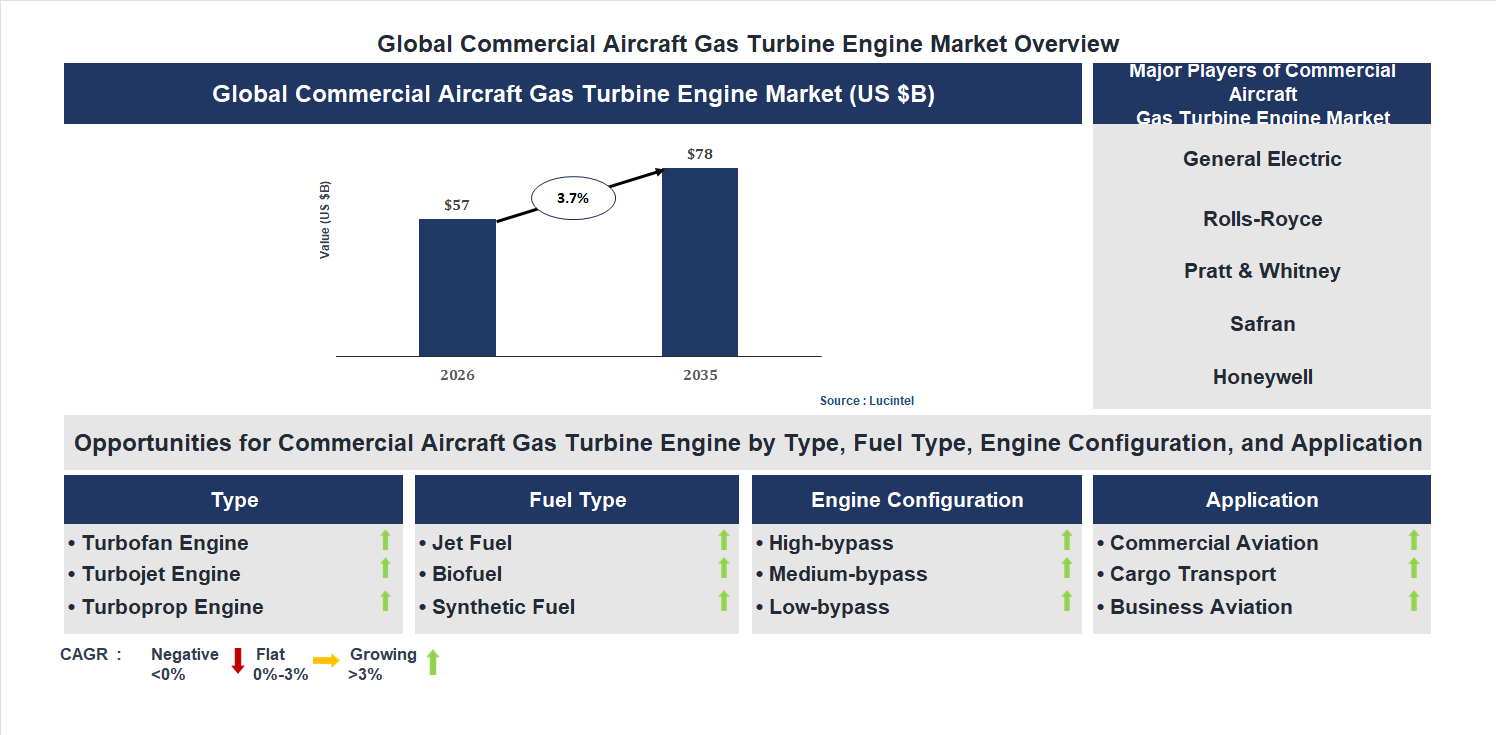Screen dimensions: 1496x735
Task: Select the Engine Configuration column header
Action: pos(917,500)
